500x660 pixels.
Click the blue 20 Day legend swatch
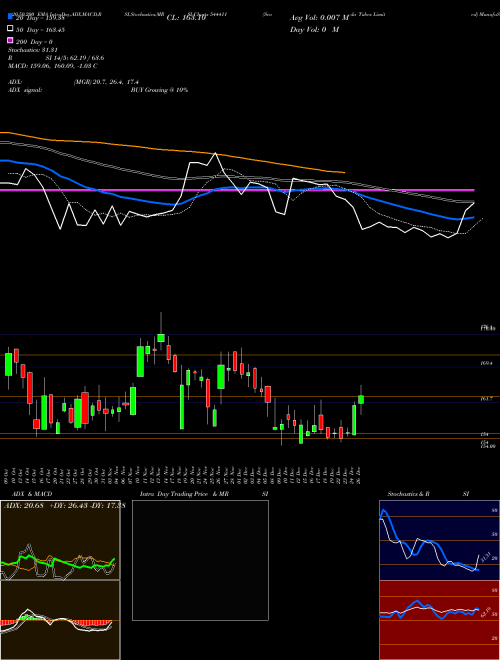[11, 17]
